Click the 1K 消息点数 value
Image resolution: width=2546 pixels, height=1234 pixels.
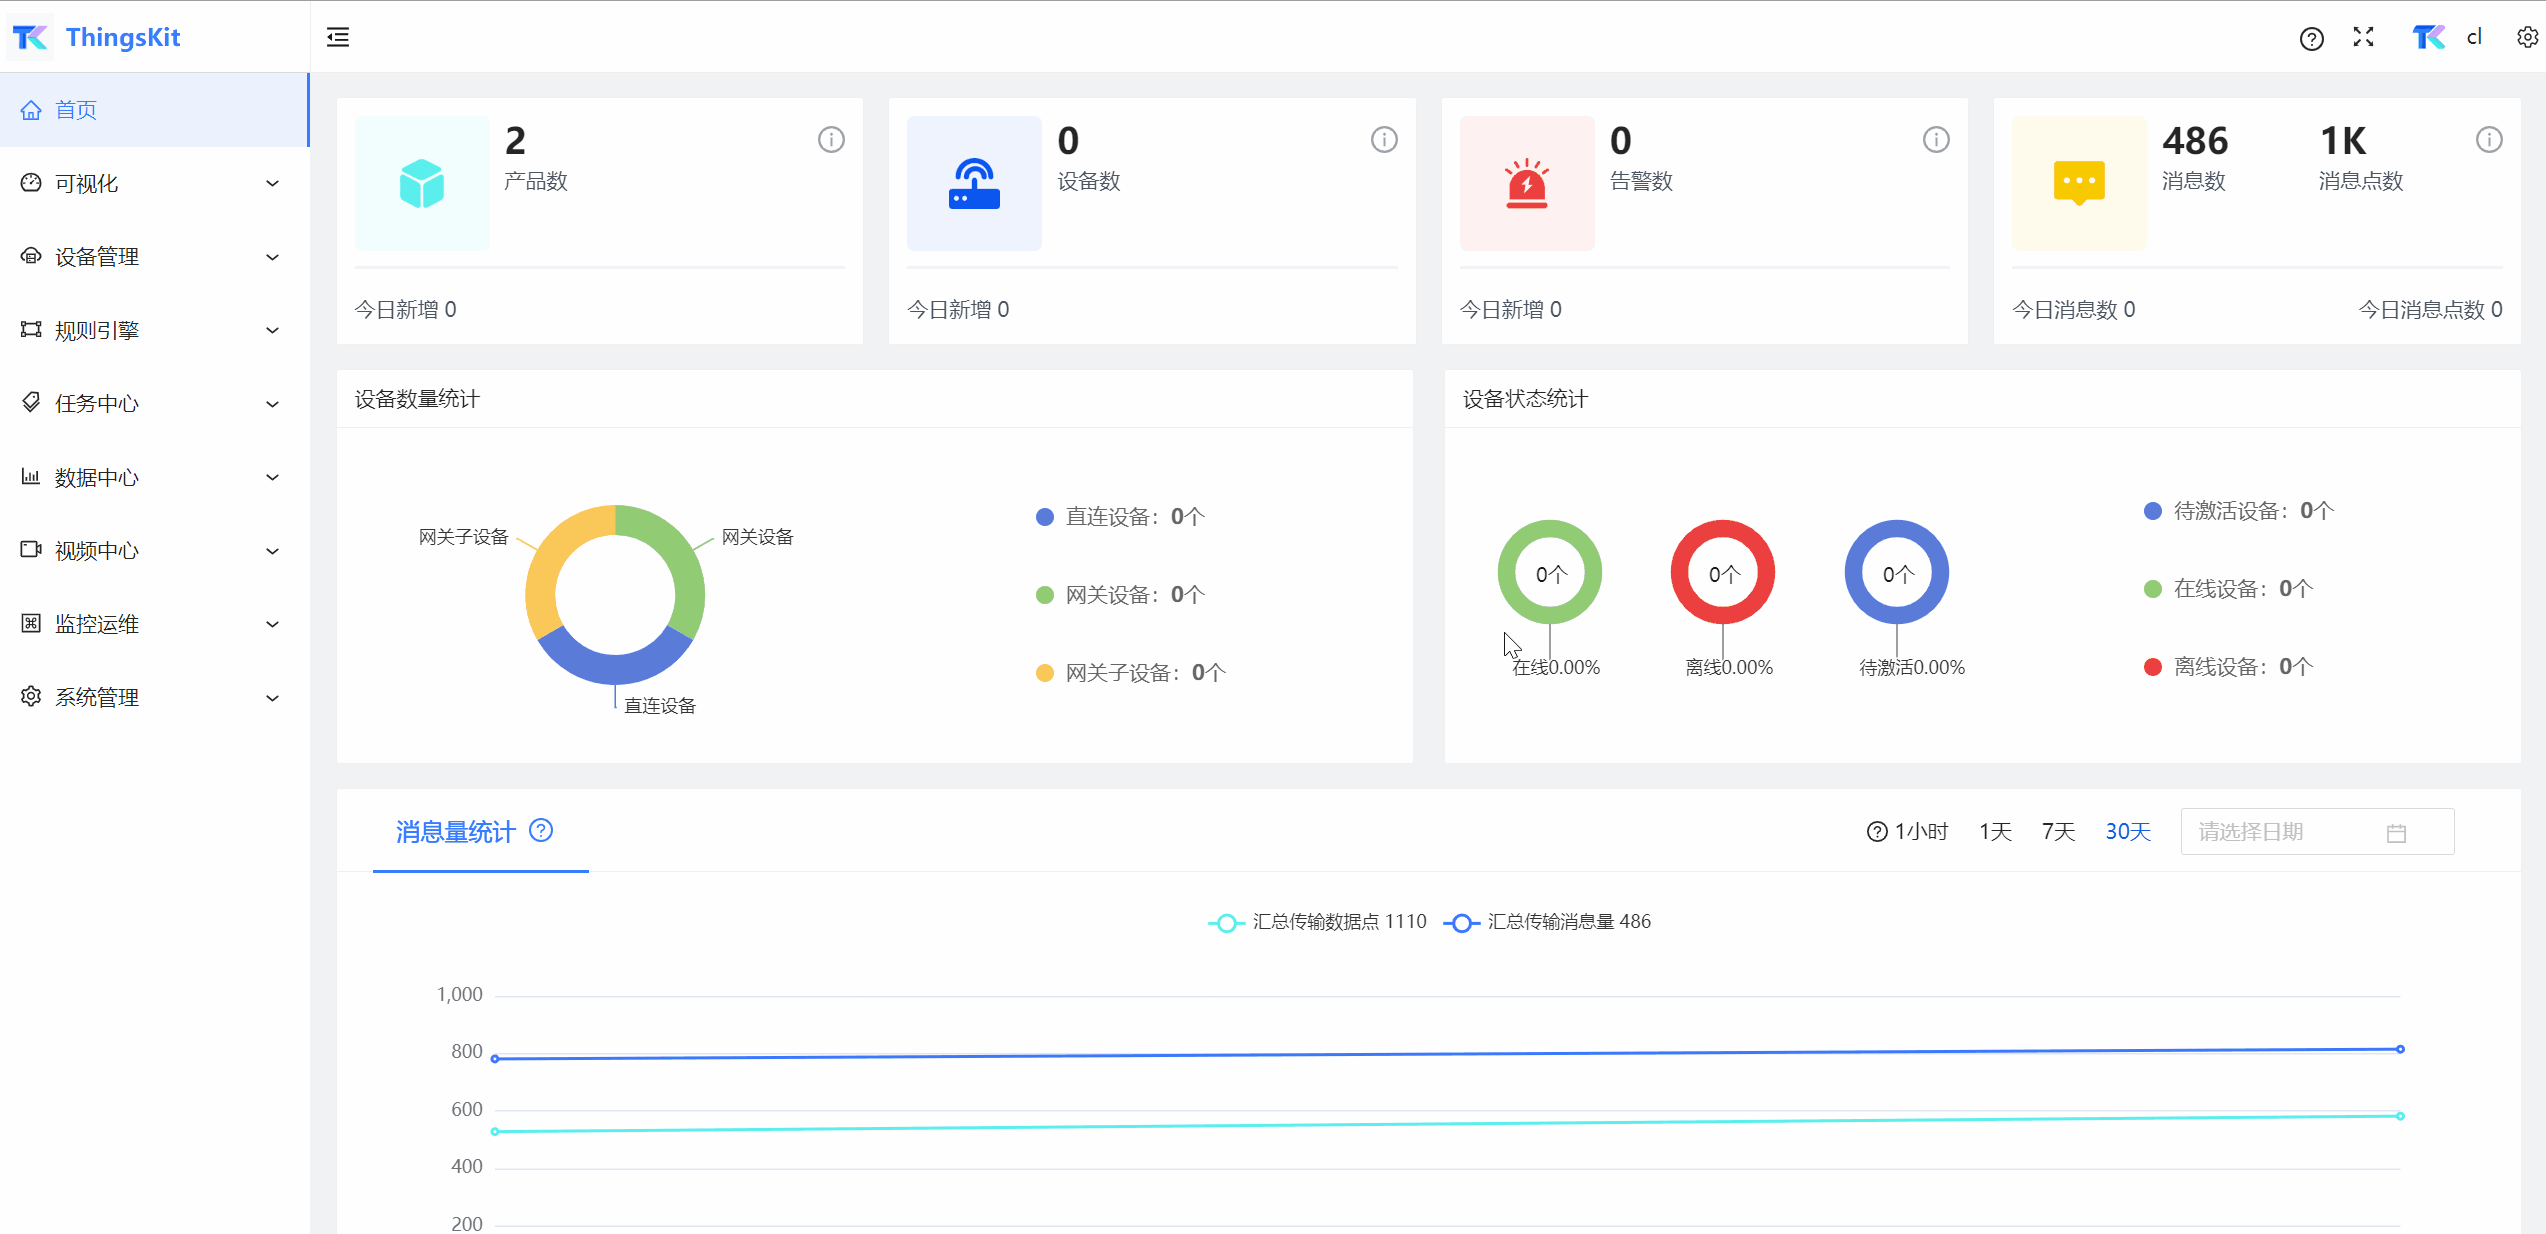pyautogui.click(x=2343, y=141)
